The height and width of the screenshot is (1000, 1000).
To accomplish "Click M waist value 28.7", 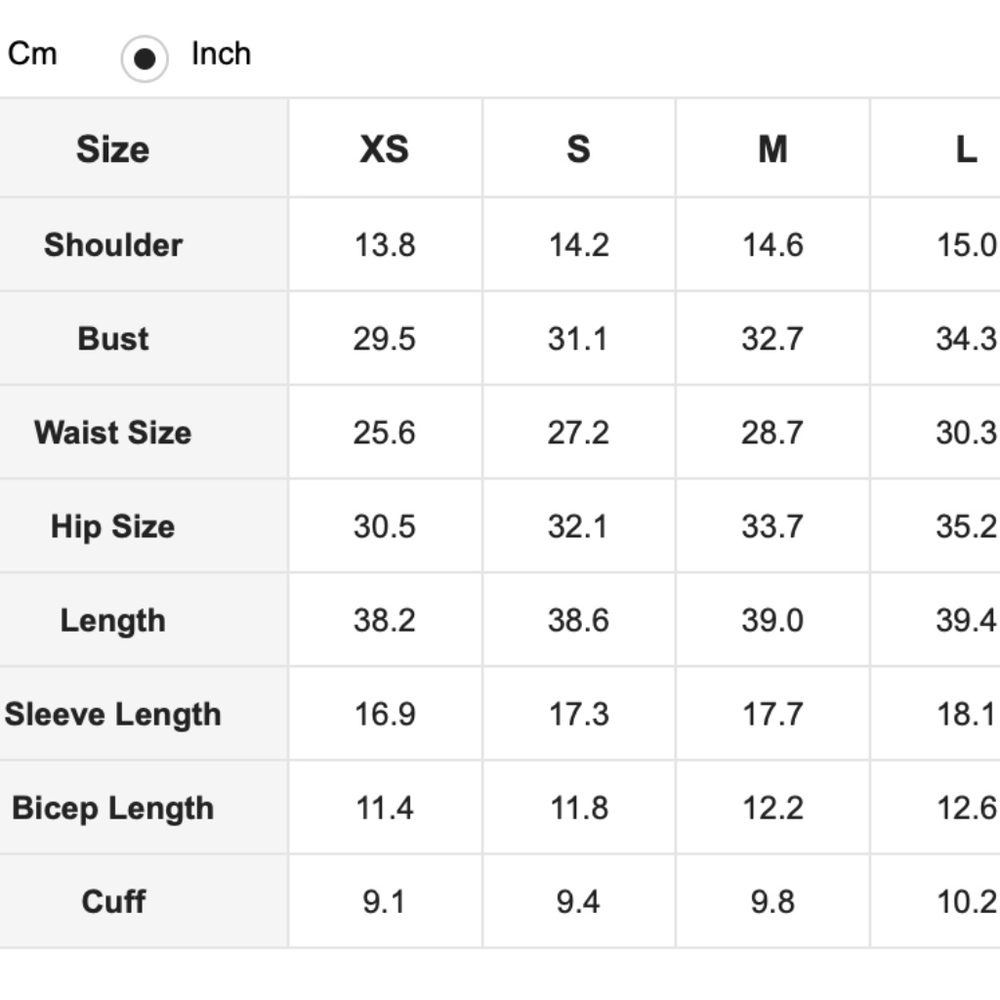I will [x=772, y=432].
